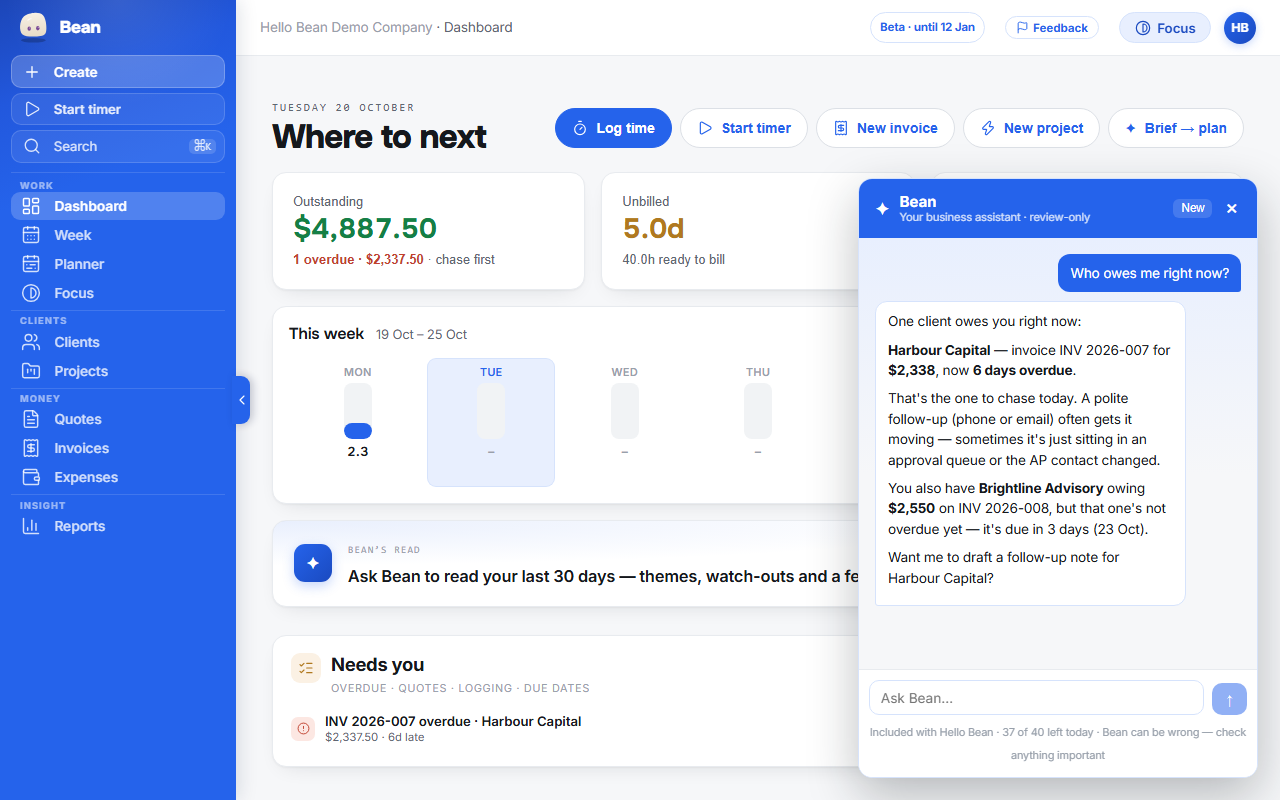Select the TUE day column
The width and height of the screenshot is (1280, 800).
point(491,422)
